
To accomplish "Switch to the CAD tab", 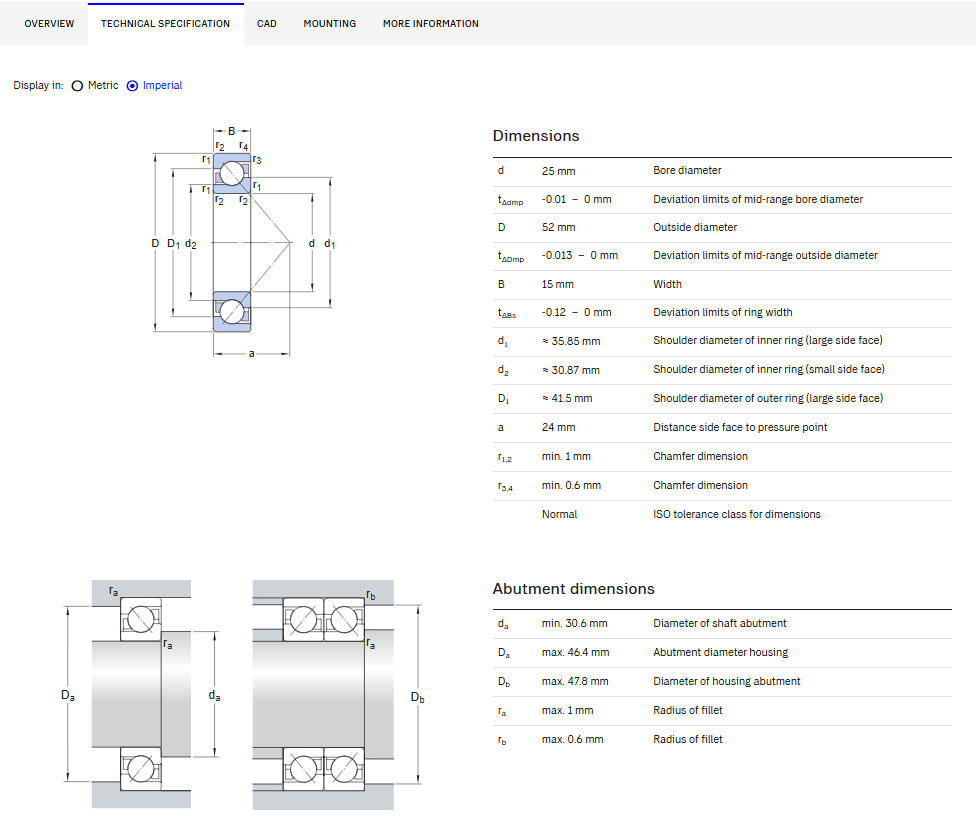I will (266, 24).
